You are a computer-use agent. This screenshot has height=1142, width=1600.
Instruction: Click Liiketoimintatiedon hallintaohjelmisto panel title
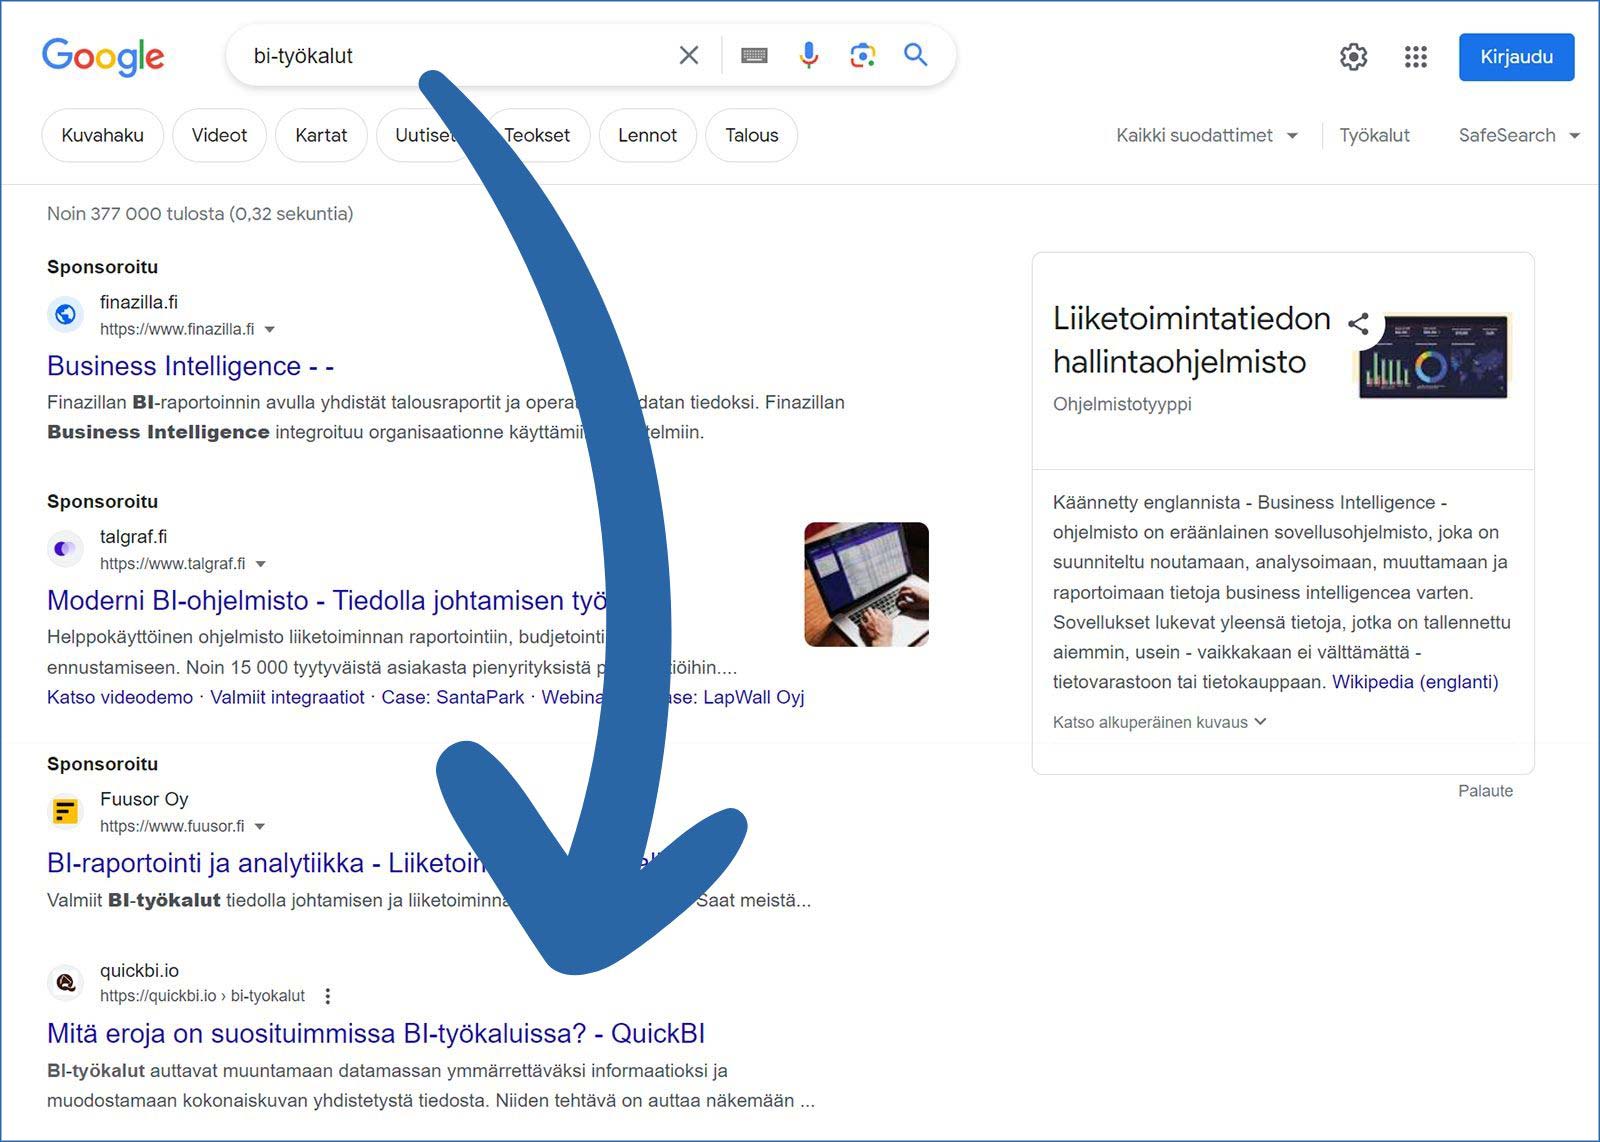(x=1192, y=340)
